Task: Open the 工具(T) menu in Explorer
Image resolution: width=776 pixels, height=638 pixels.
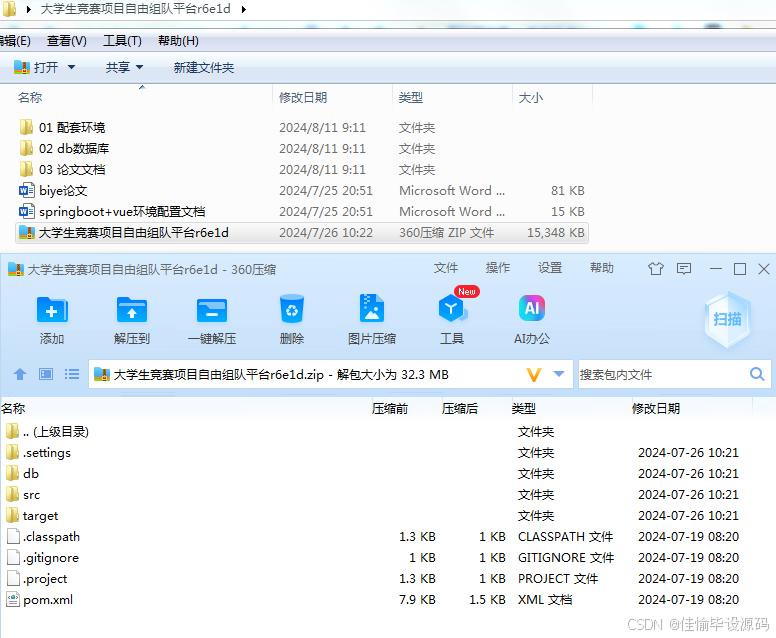Action: [122, 41]
